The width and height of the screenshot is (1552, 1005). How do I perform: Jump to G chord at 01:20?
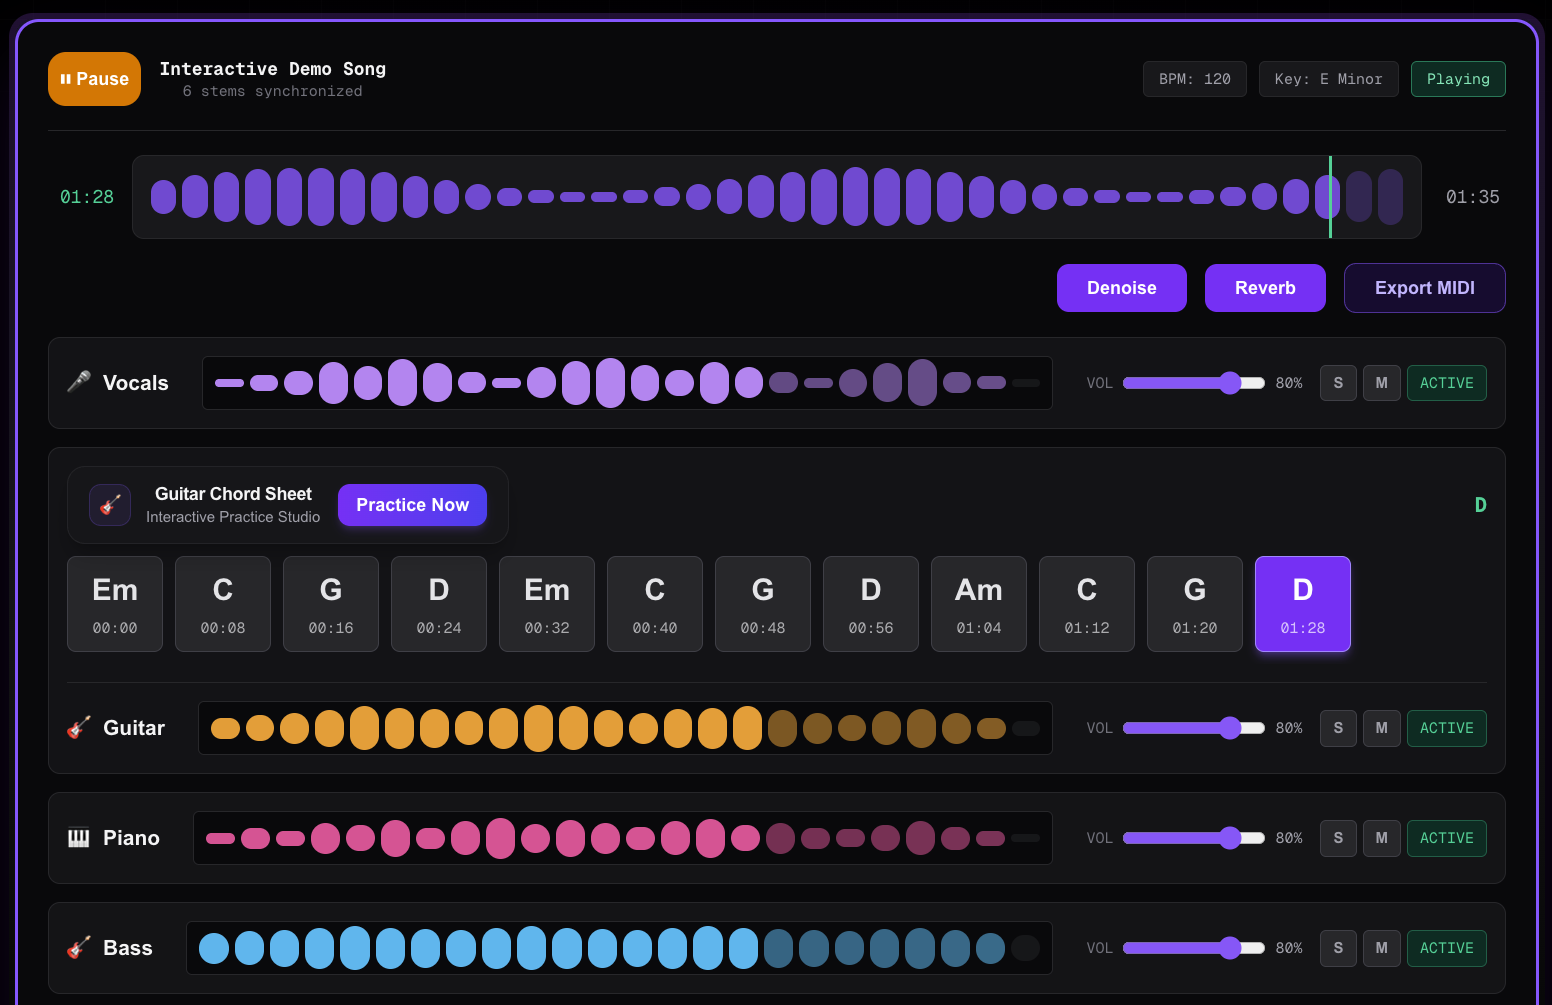[x=1195, y=604]
